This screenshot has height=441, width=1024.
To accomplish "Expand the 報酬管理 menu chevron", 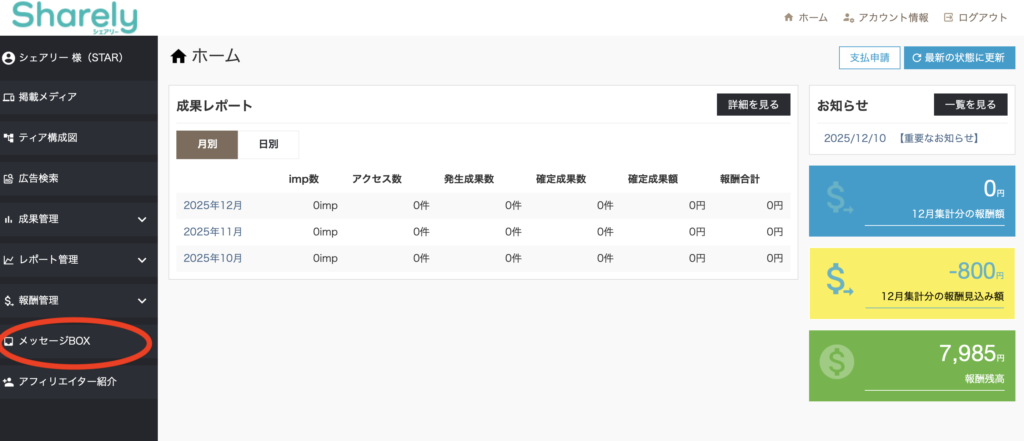I will tap(142, 300).
